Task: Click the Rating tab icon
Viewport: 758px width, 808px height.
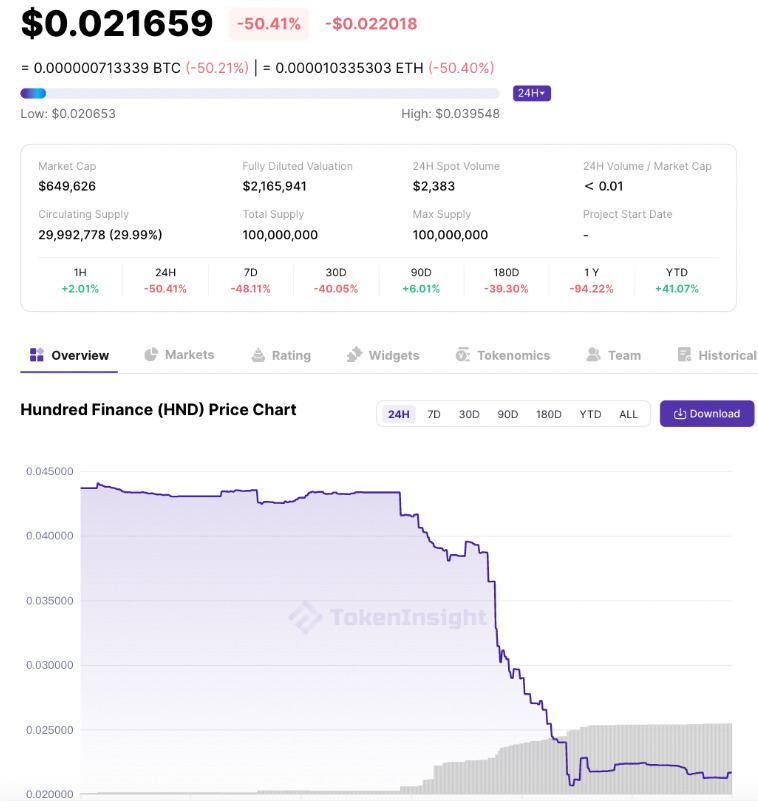Action: coord(258,355)
